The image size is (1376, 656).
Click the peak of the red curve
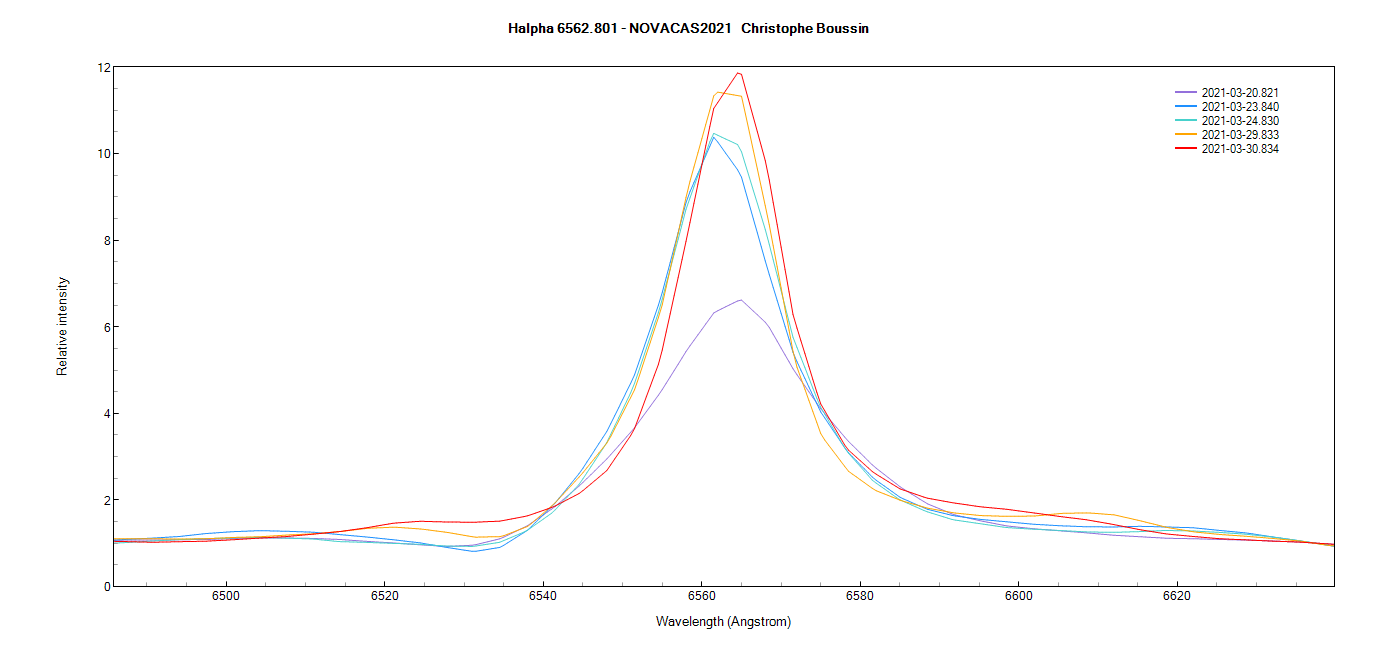[x=739, y=72]
